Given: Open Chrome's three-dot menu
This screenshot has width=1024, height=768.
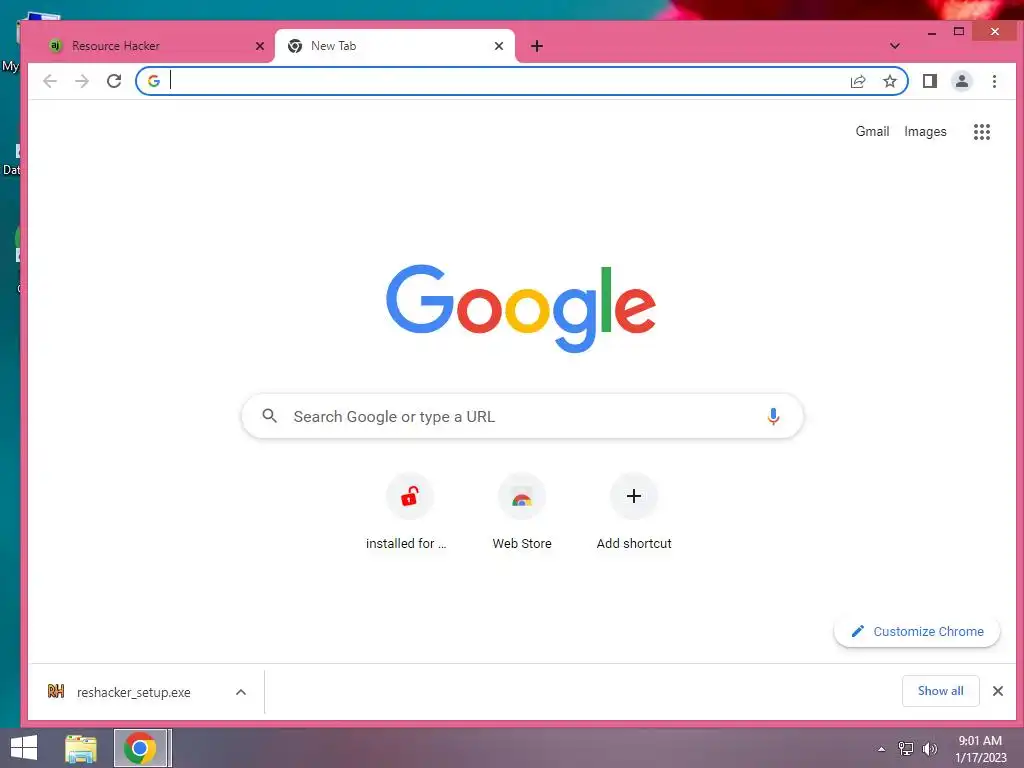Looking at the screenshot, I should (994, 81).
